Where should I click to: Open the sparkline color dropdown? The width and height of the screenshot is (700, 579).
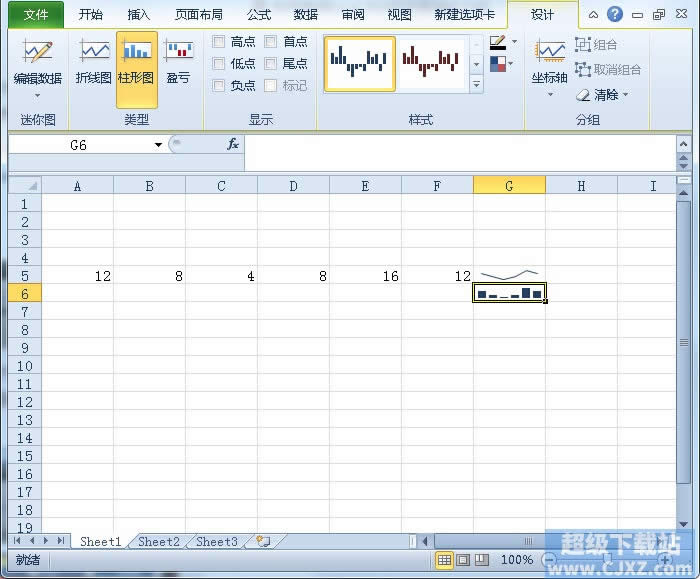[514, 43]
